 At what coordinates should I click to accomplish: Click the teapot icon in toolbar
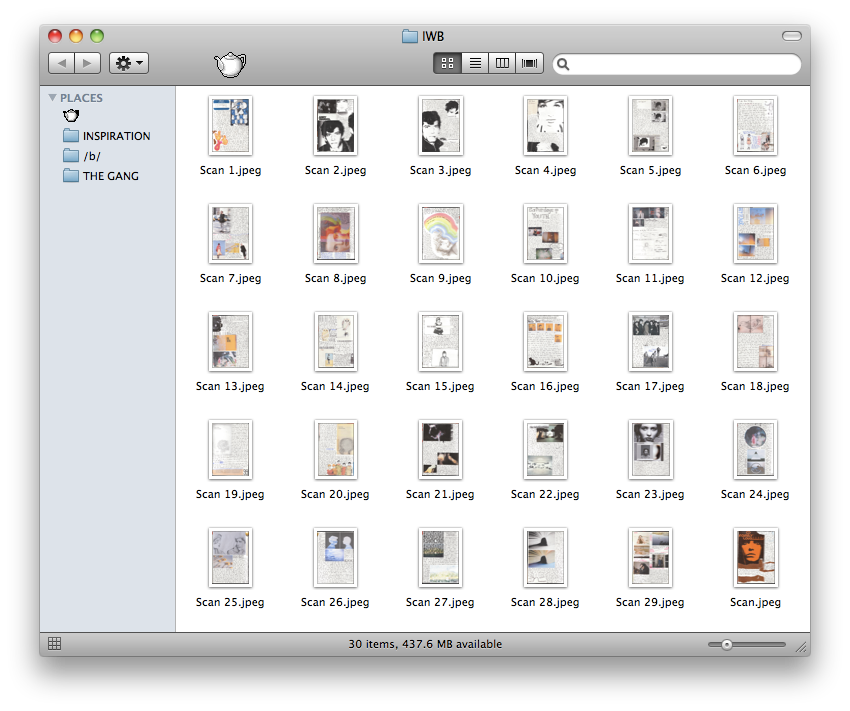pos(230,65)
